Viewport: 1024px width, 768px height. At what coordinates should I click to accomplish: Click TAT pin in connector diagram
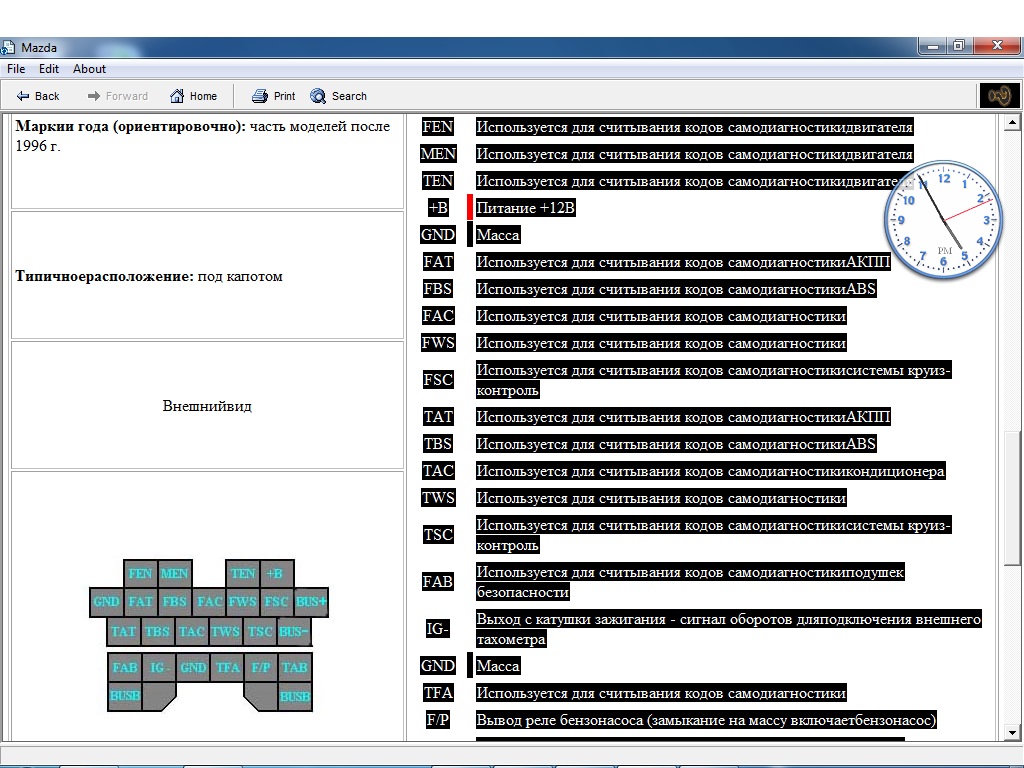[123, 632]
